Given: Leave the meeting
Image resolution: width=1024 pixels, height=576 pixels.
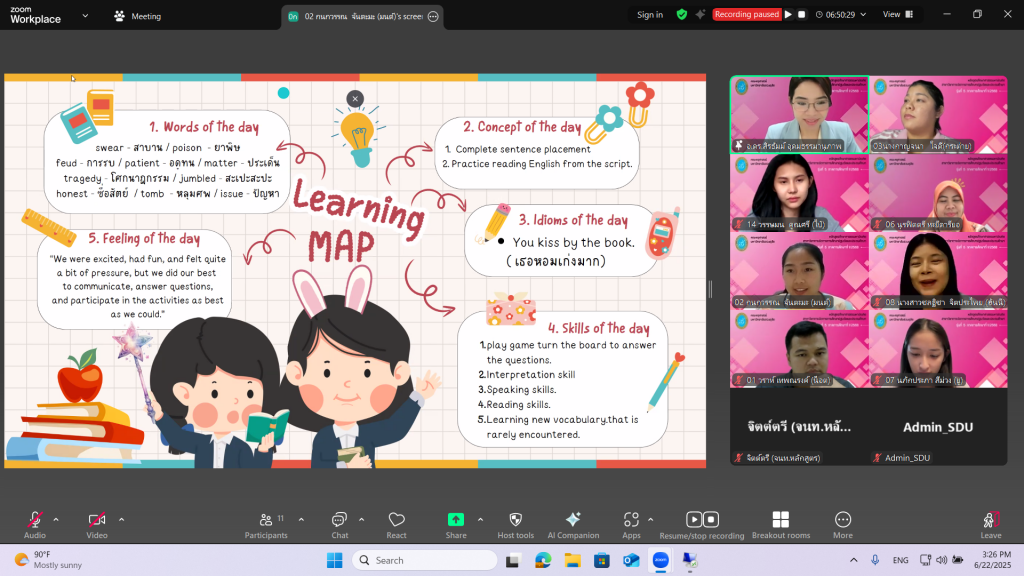Looking at the screenshot, I should tap(990, 523).
